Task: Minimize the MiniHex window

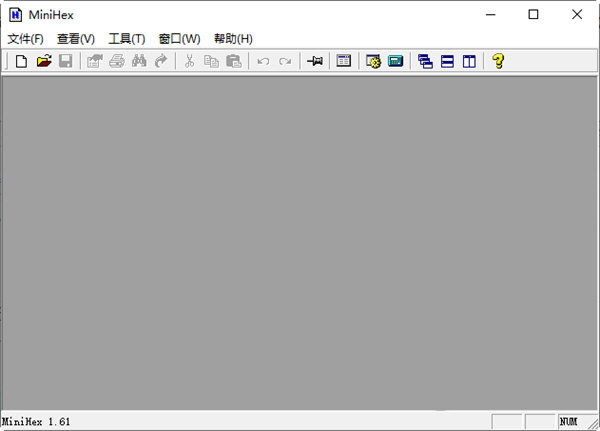Action: point(489,14)
